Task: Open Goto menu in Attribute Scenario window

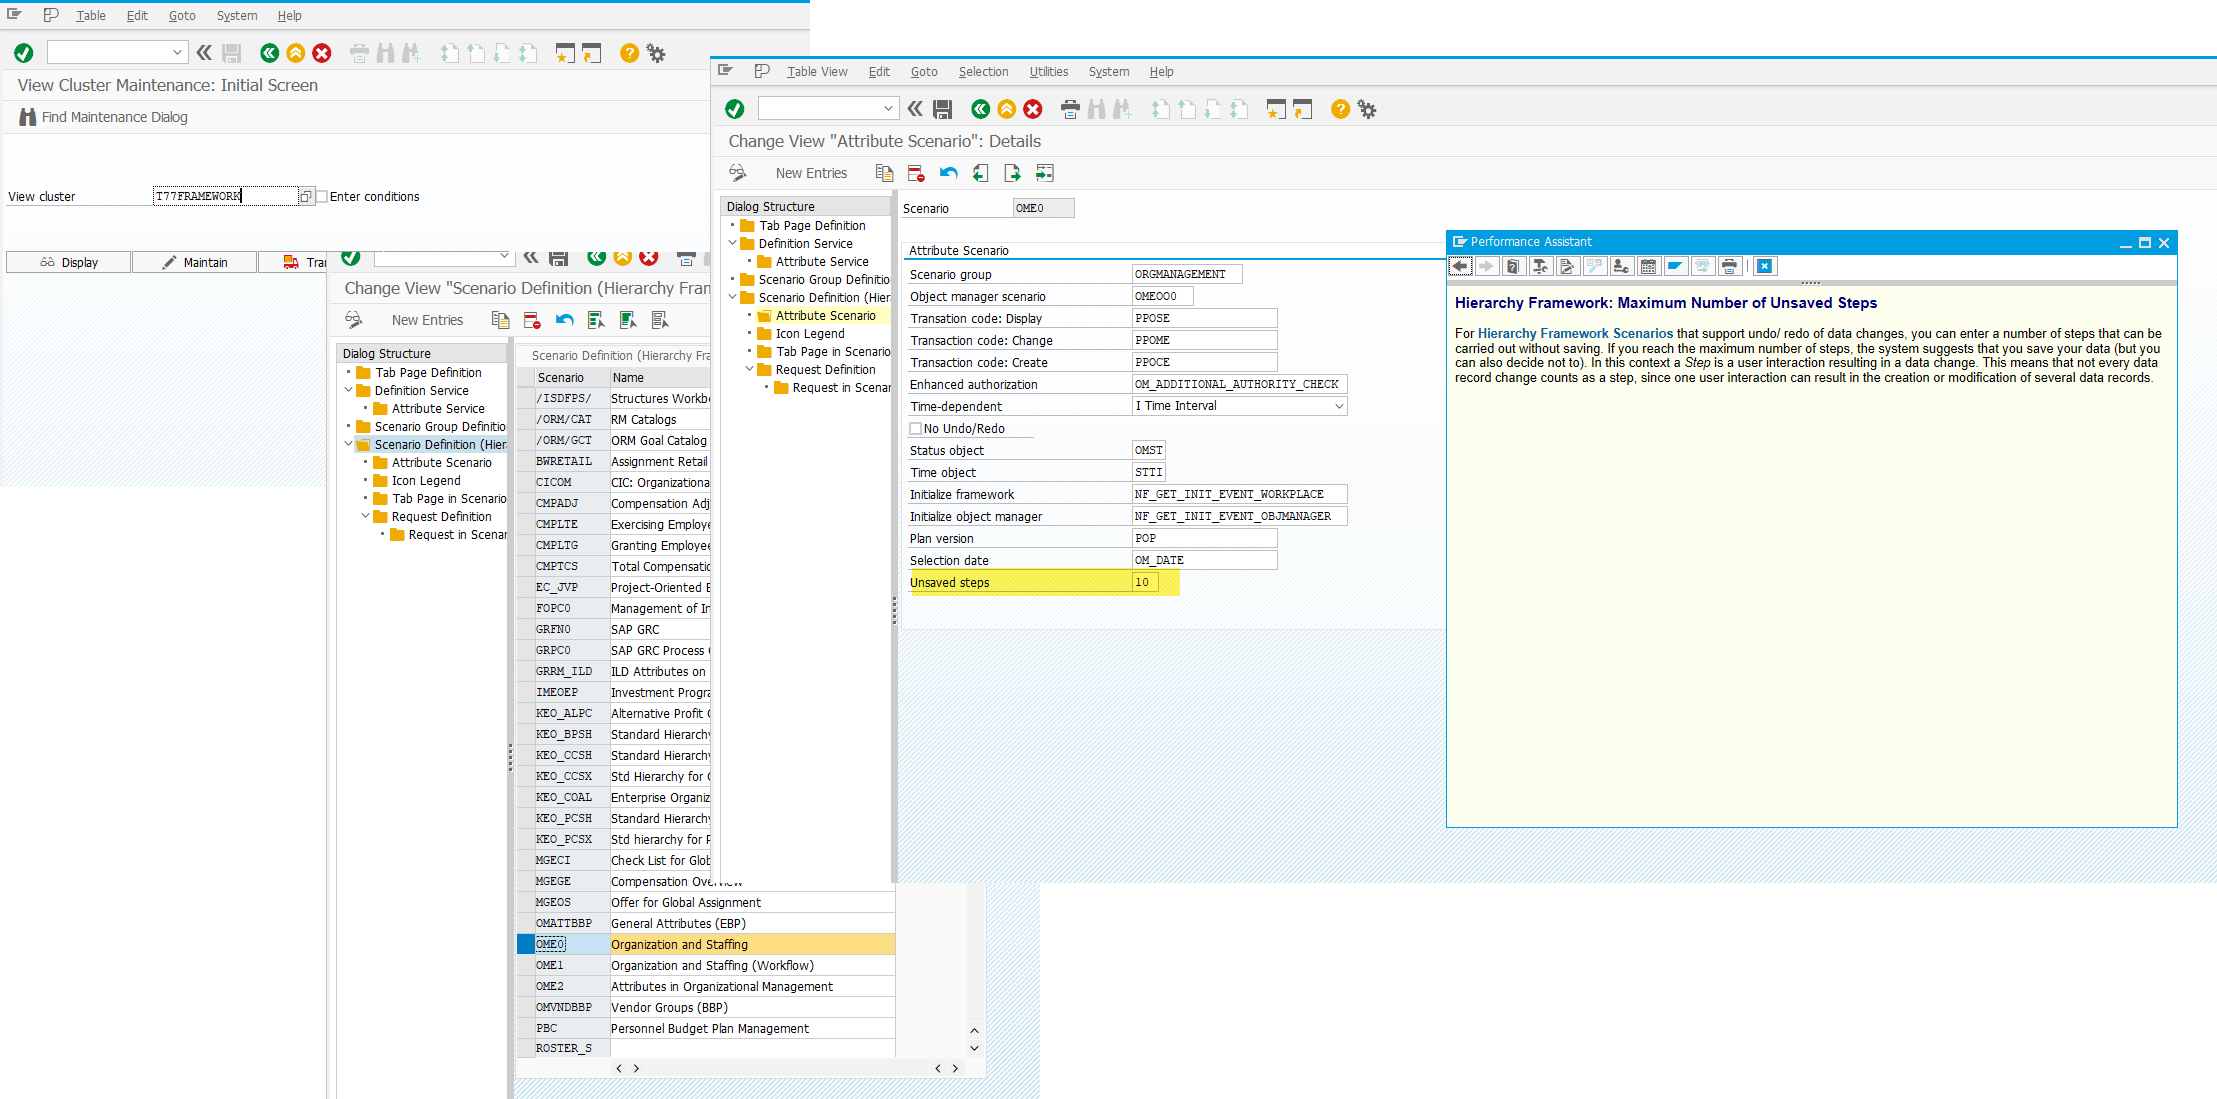Action: coord(924,72)
